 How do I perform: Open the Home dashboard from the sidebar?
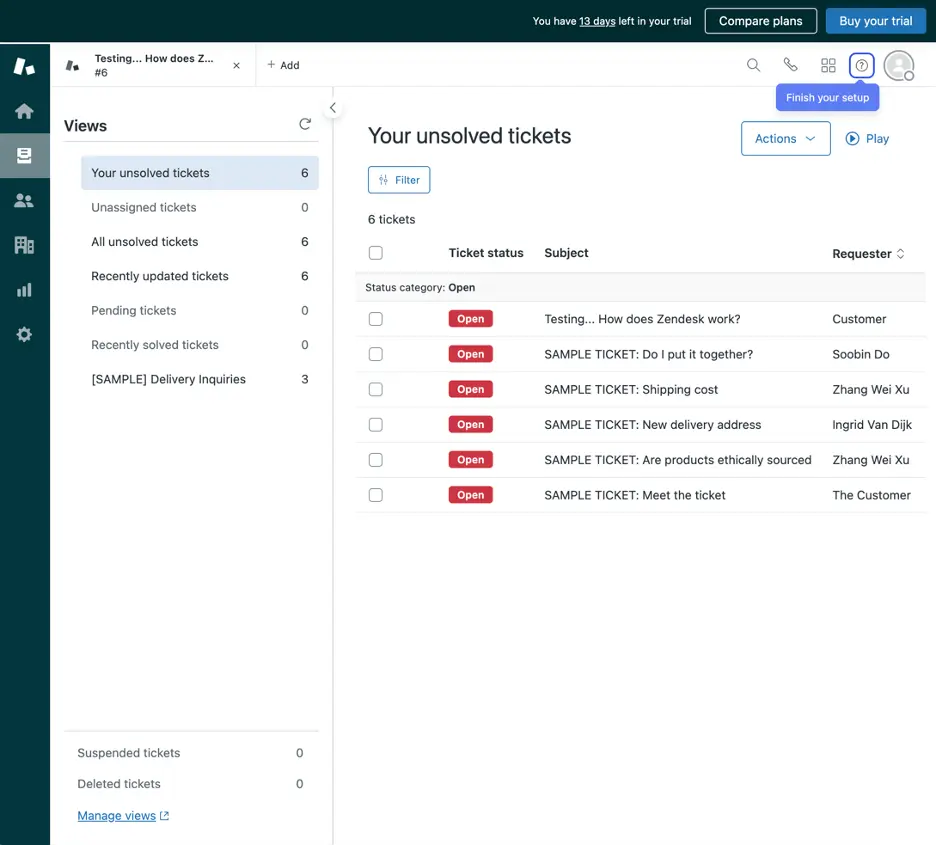tap(24, 111)
